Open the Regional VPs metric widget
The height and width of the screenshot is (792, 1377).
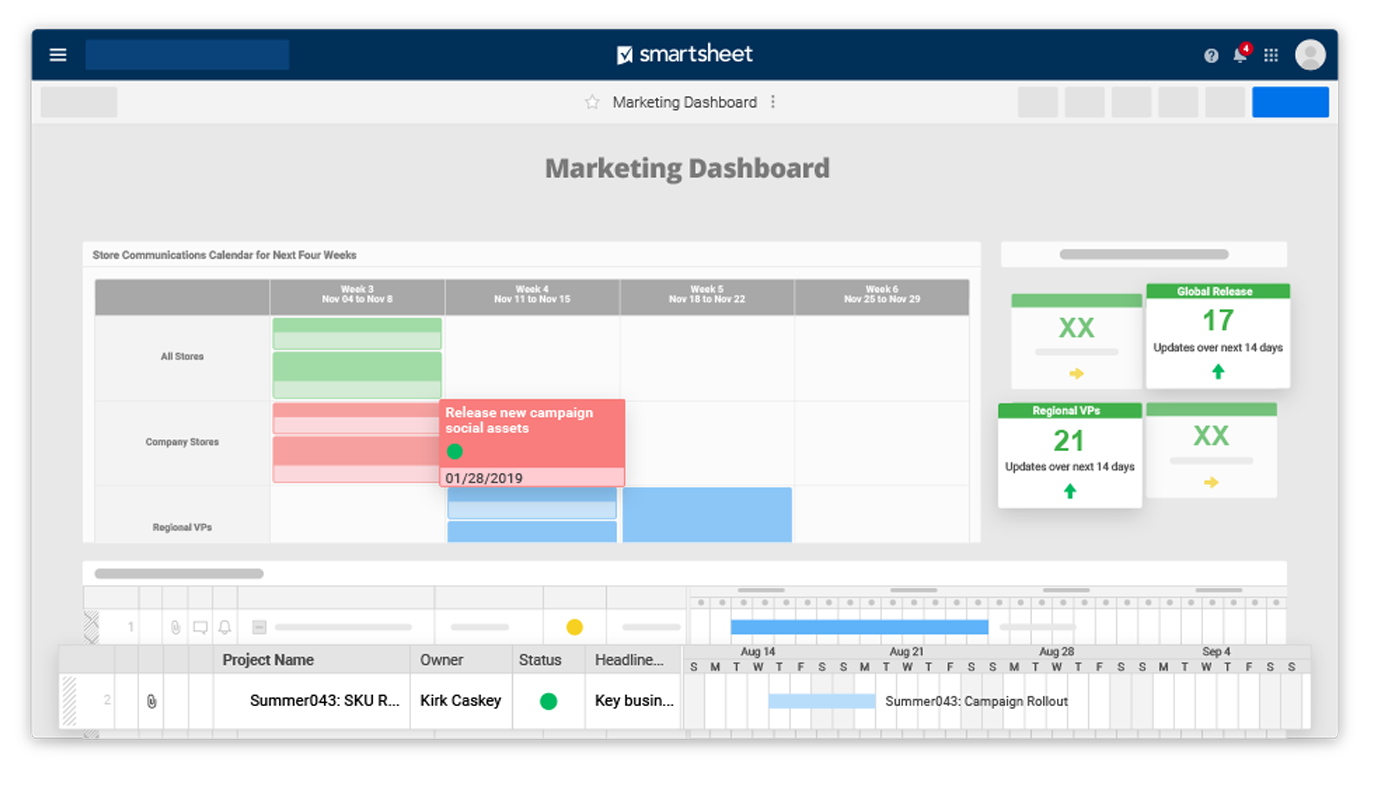coord(1069,455)
